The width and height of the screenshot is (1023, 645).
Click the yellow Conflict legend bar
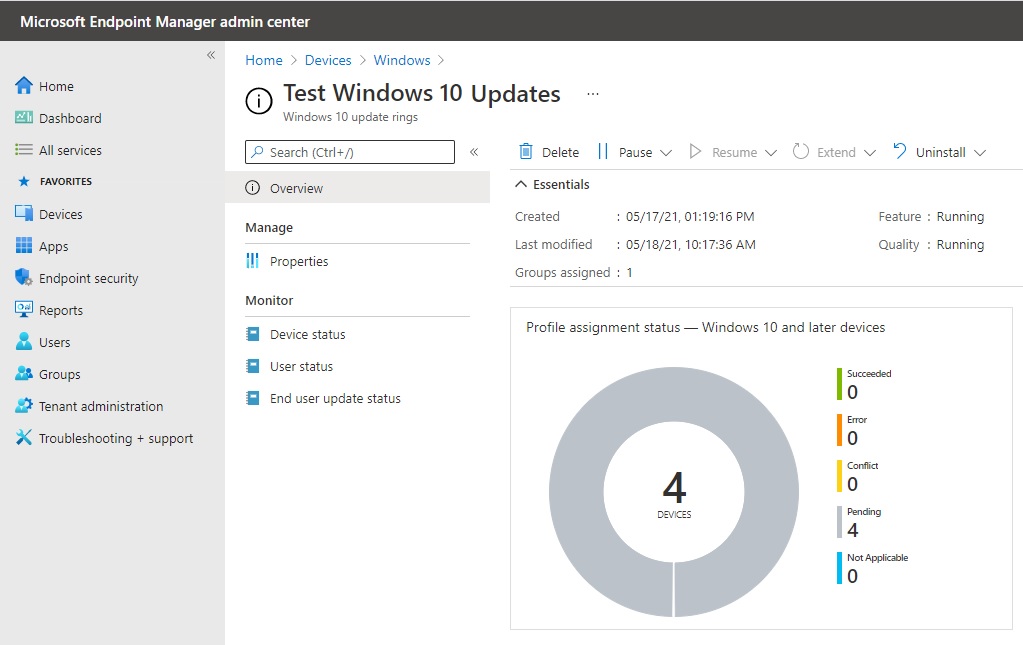coord(840,476)
